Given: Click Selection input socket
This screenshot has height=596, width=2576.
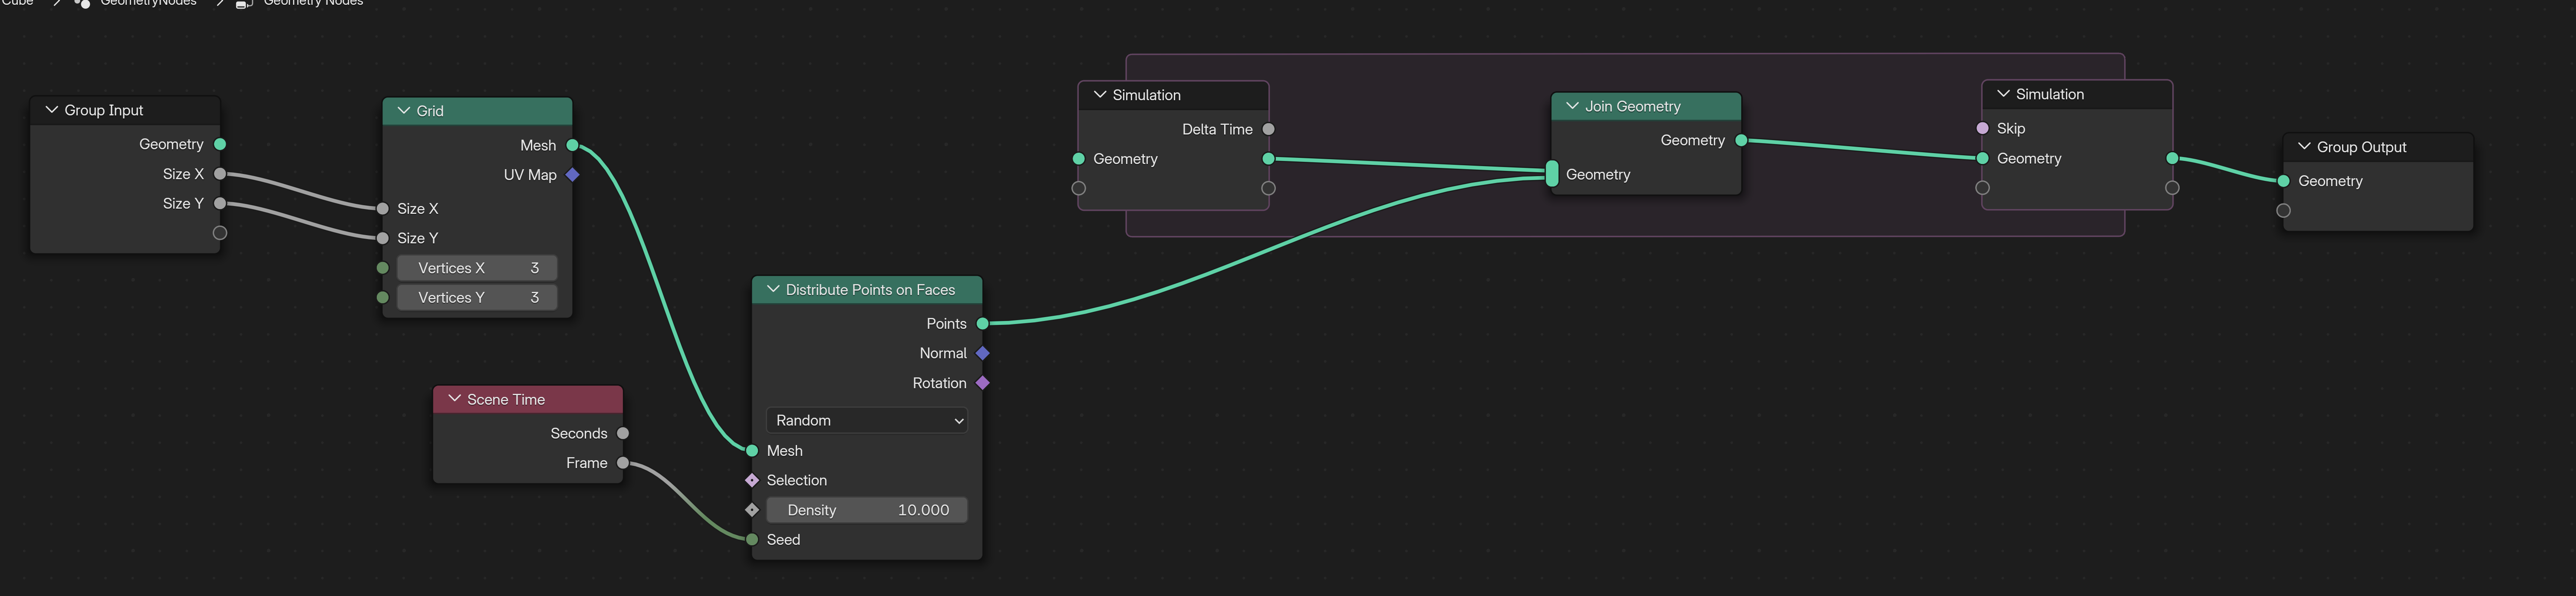Looking at the screenshot, I should point(752,481).
